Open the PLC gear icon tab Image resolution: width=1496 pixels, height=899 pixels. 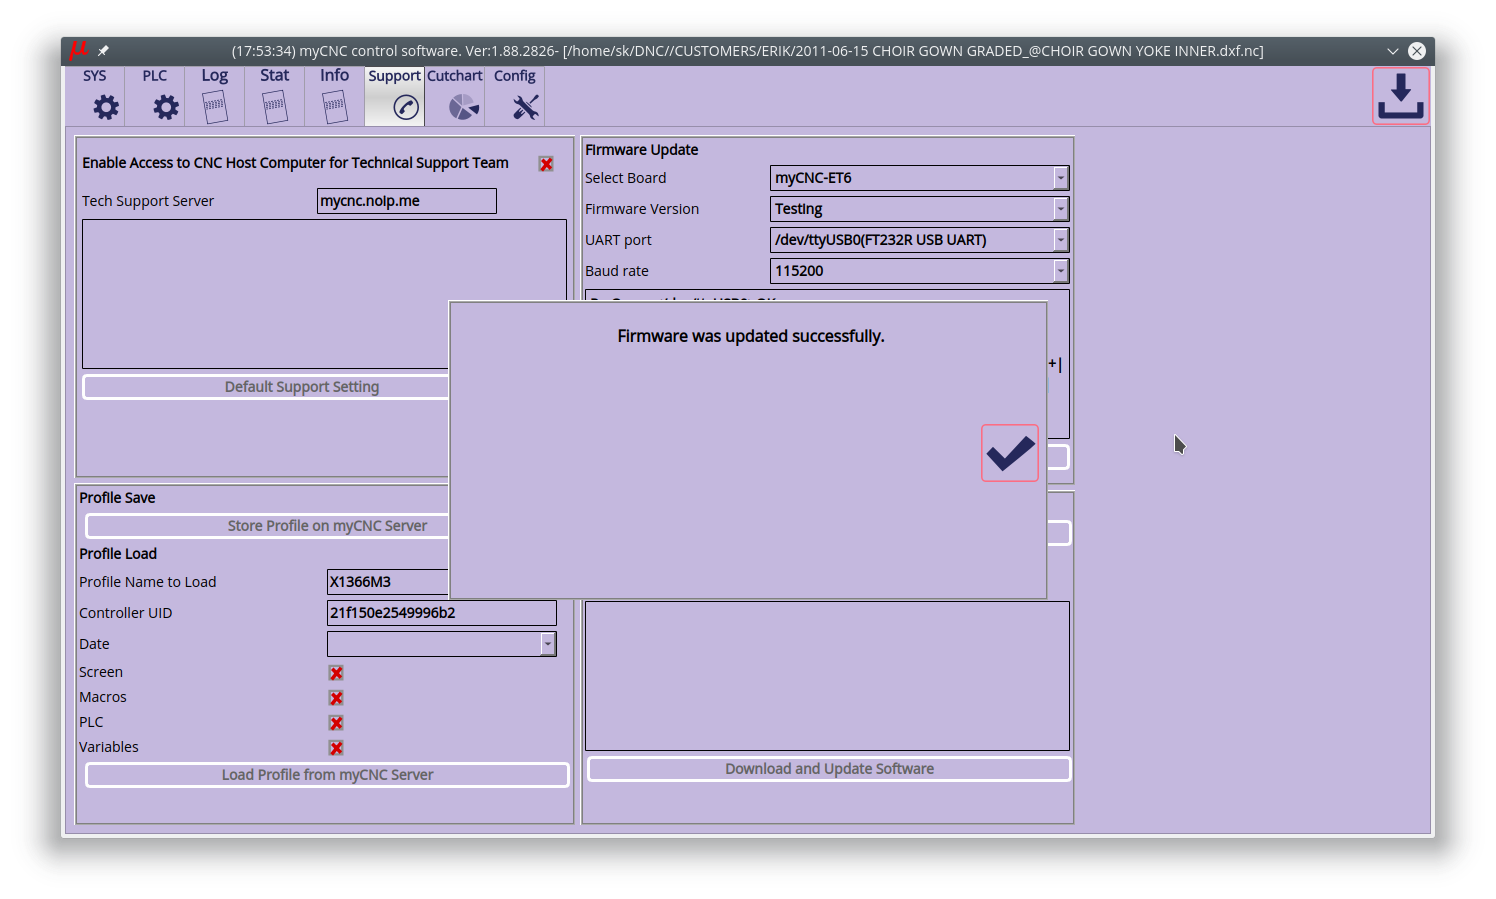coord(165,106)
